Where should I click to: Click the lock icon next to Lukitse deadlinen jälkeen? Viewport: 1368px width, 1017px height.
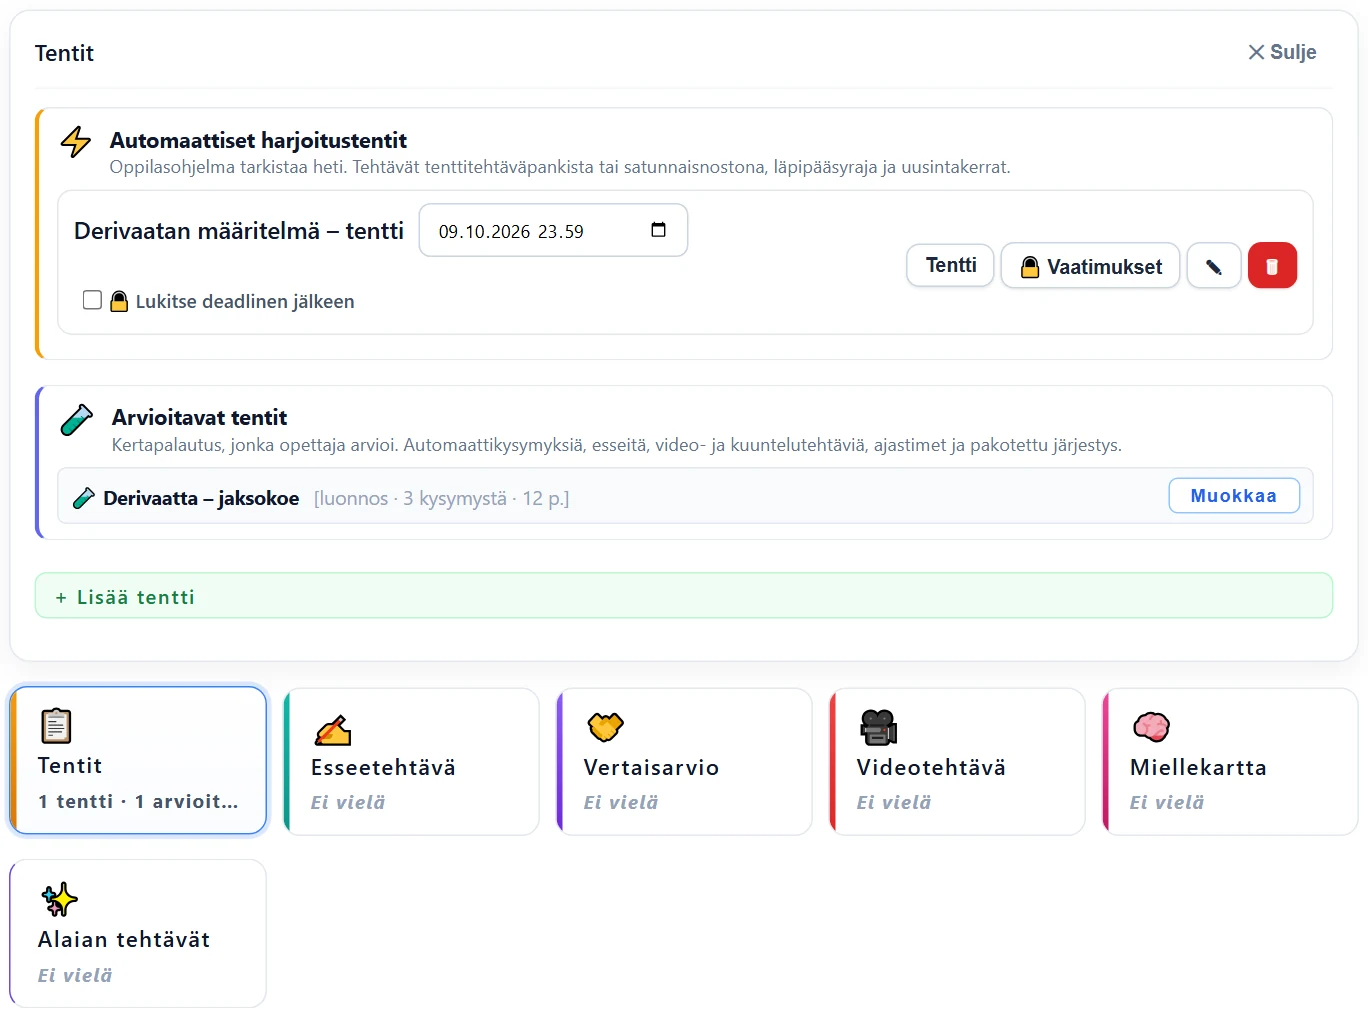click(x=119, y=301)
